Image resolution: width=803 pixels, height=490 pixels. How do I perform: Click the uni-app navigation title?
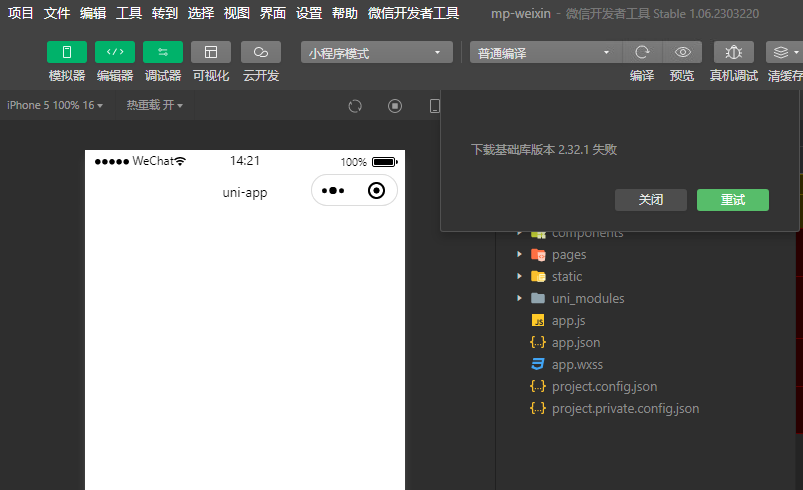point(245,193)
